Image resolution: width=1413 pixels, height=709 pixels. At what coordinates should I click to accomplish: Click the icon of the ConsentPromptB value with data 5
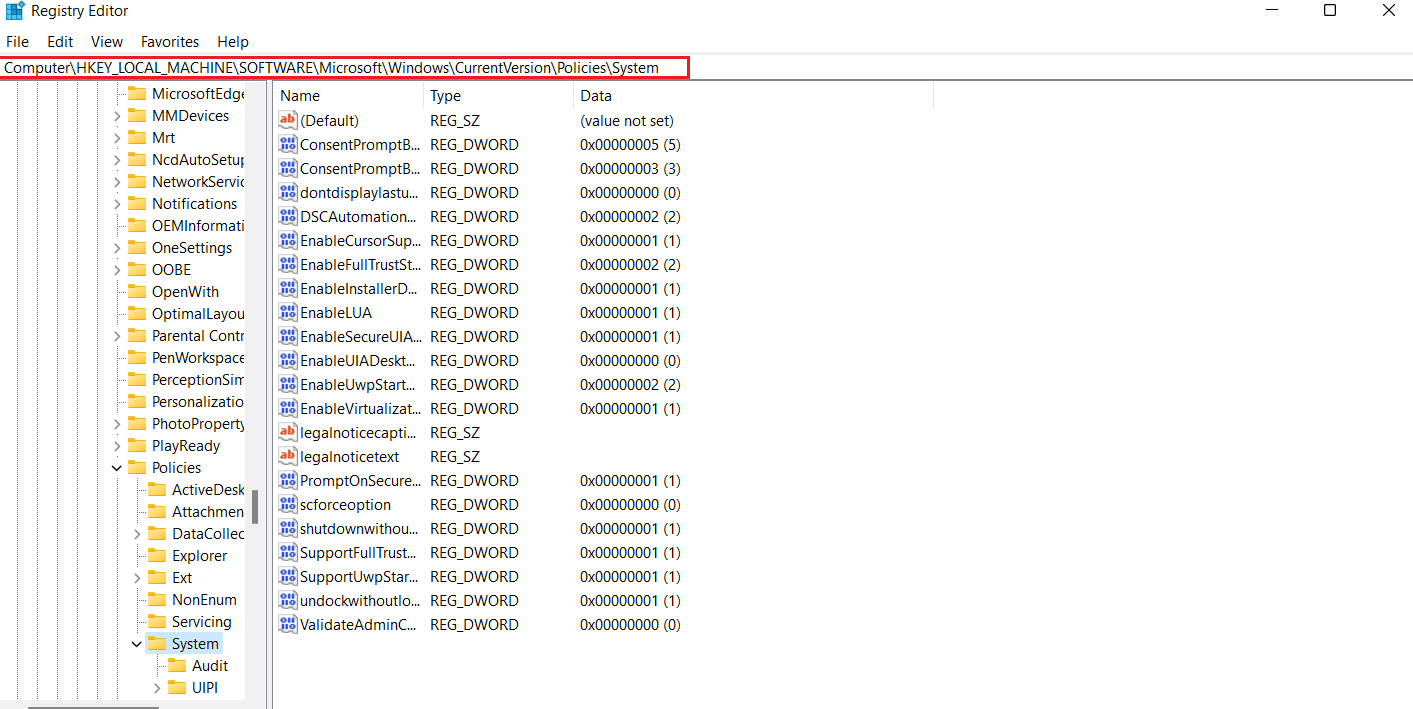288,144
